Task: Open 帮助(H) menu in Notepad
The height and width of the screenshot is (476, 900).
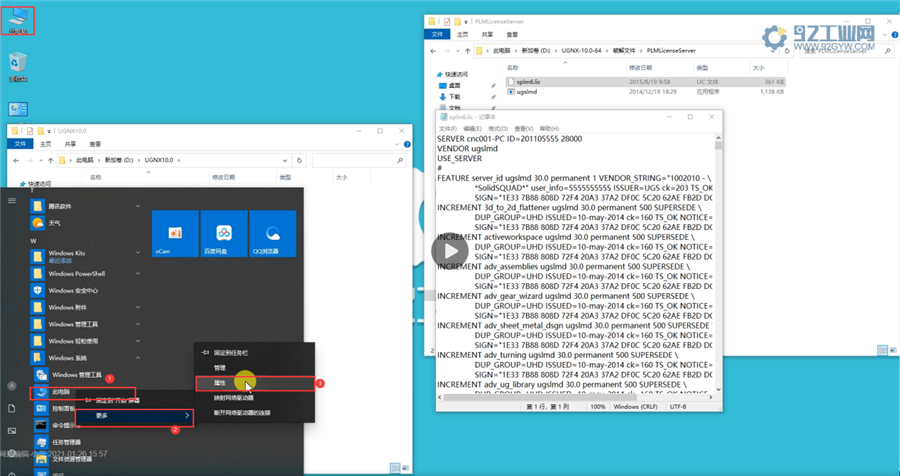Action: click(x=549, y=129)
